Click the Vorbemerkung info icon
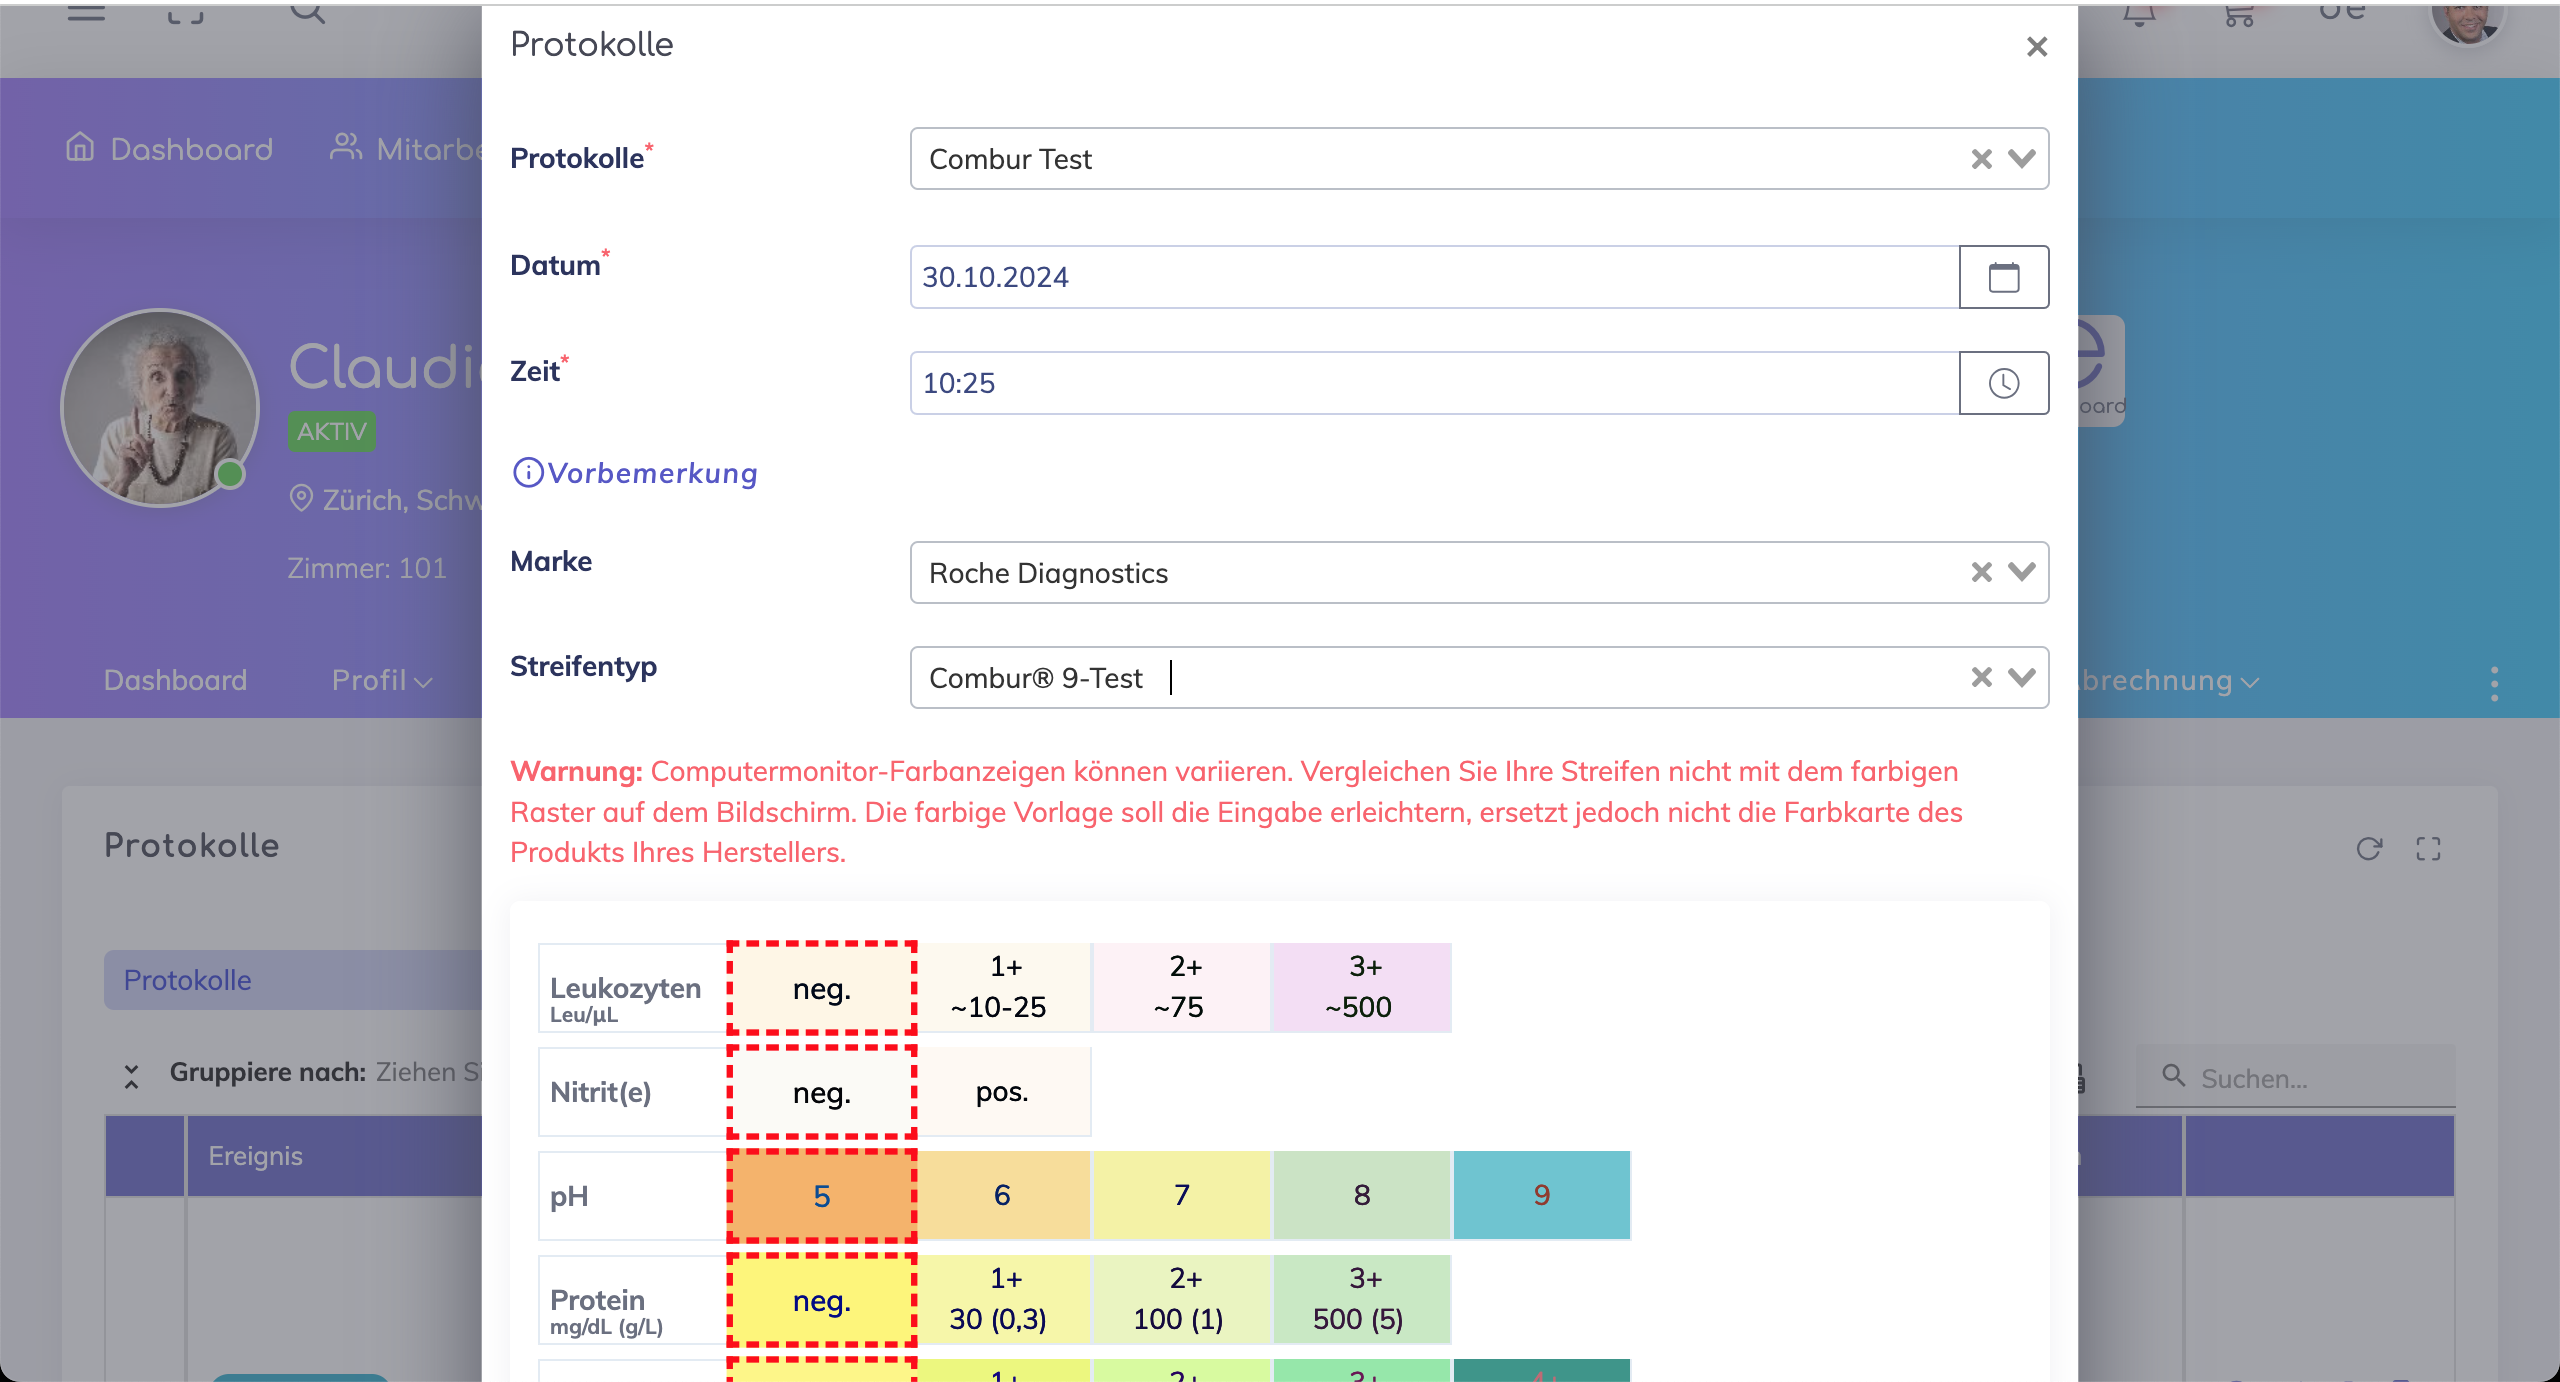This screenshot has width=2560, height=1382. click(x=527, y=473)
